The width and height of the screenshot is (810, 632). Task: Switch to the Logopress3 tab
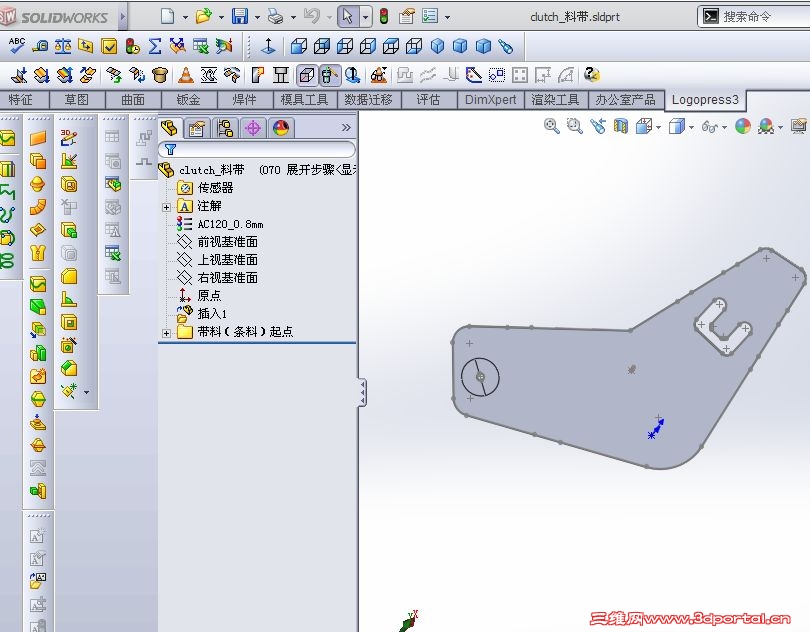point(705,100)
